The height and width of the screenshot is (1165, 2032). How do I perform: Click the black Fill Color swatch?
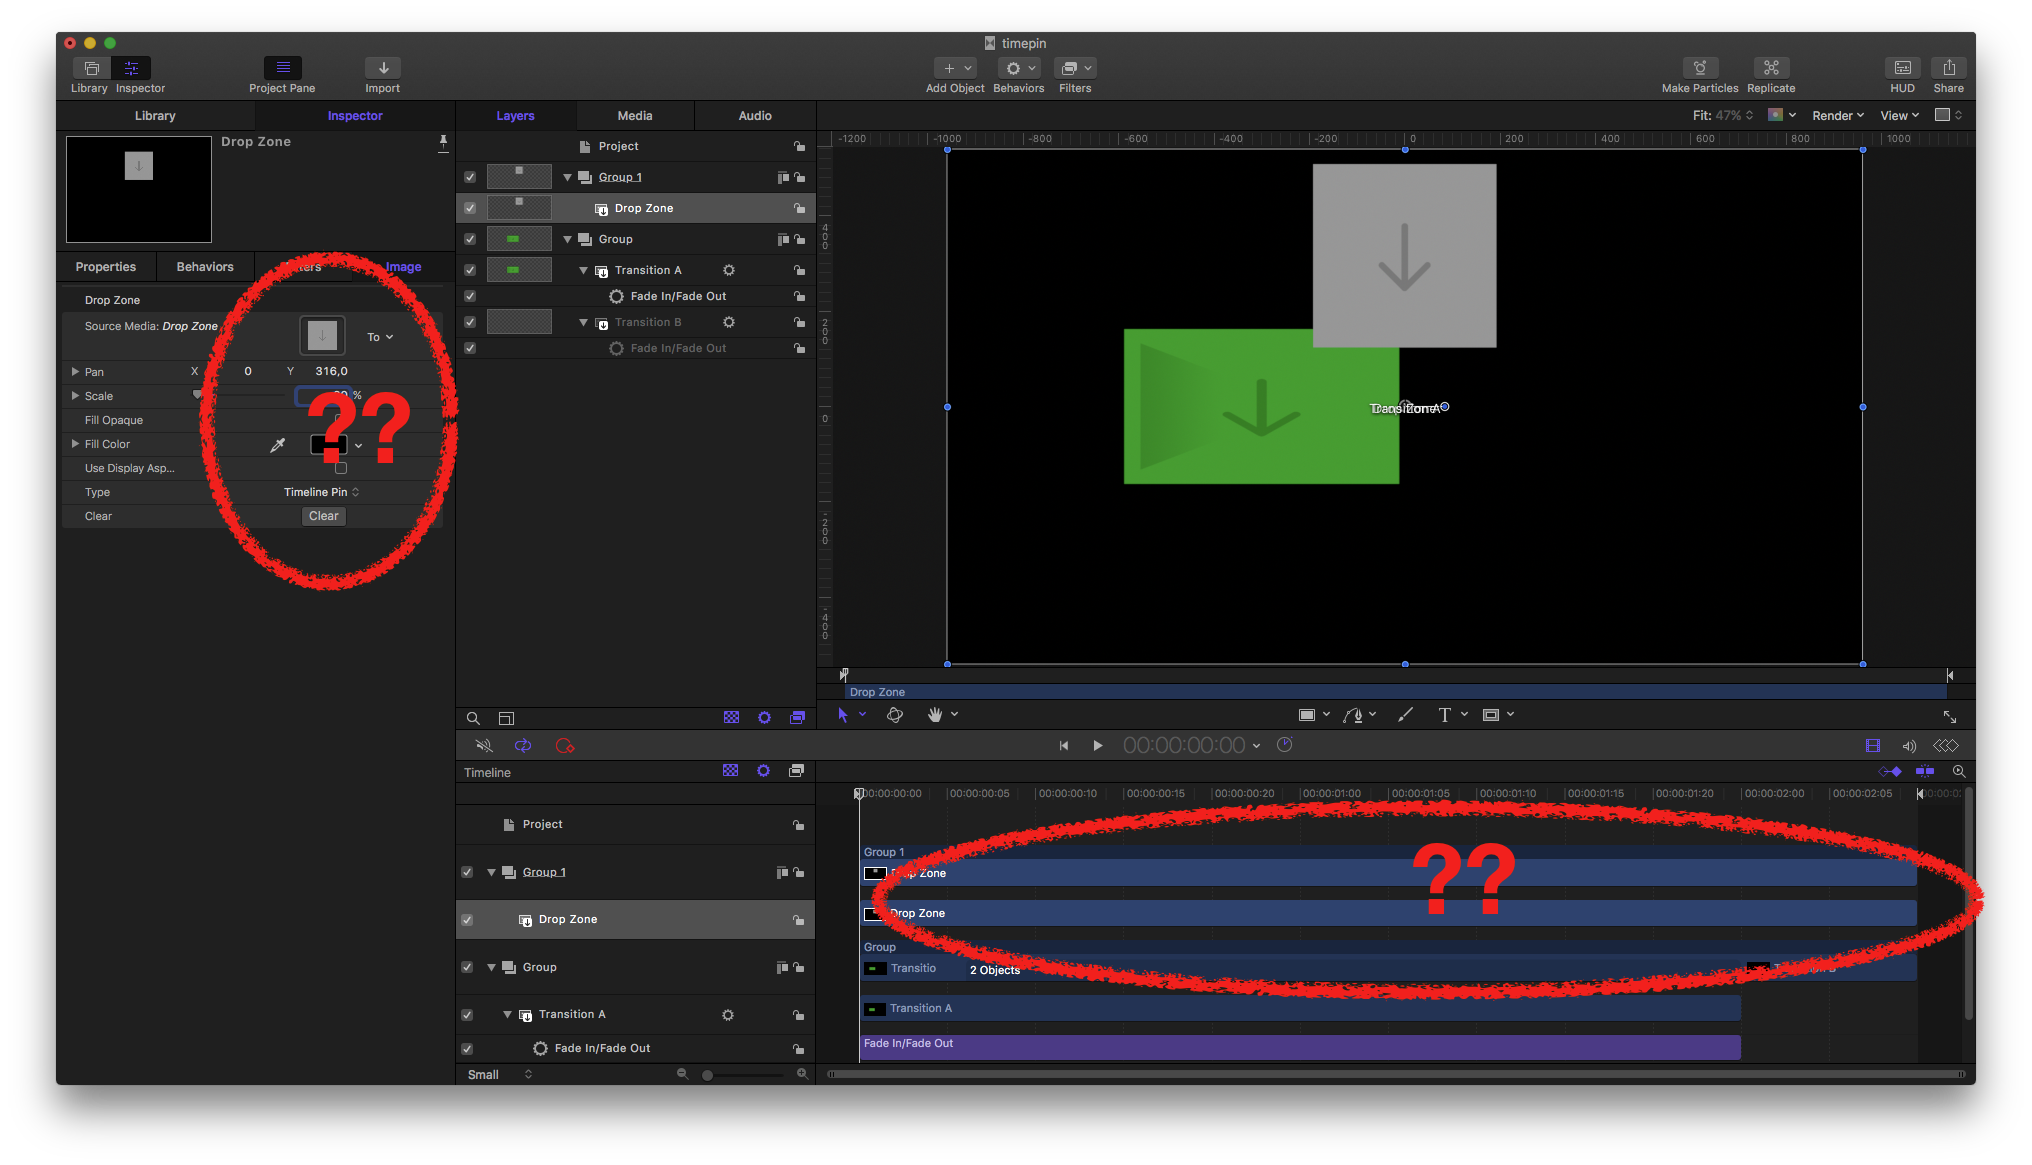[x=328, y=445]
